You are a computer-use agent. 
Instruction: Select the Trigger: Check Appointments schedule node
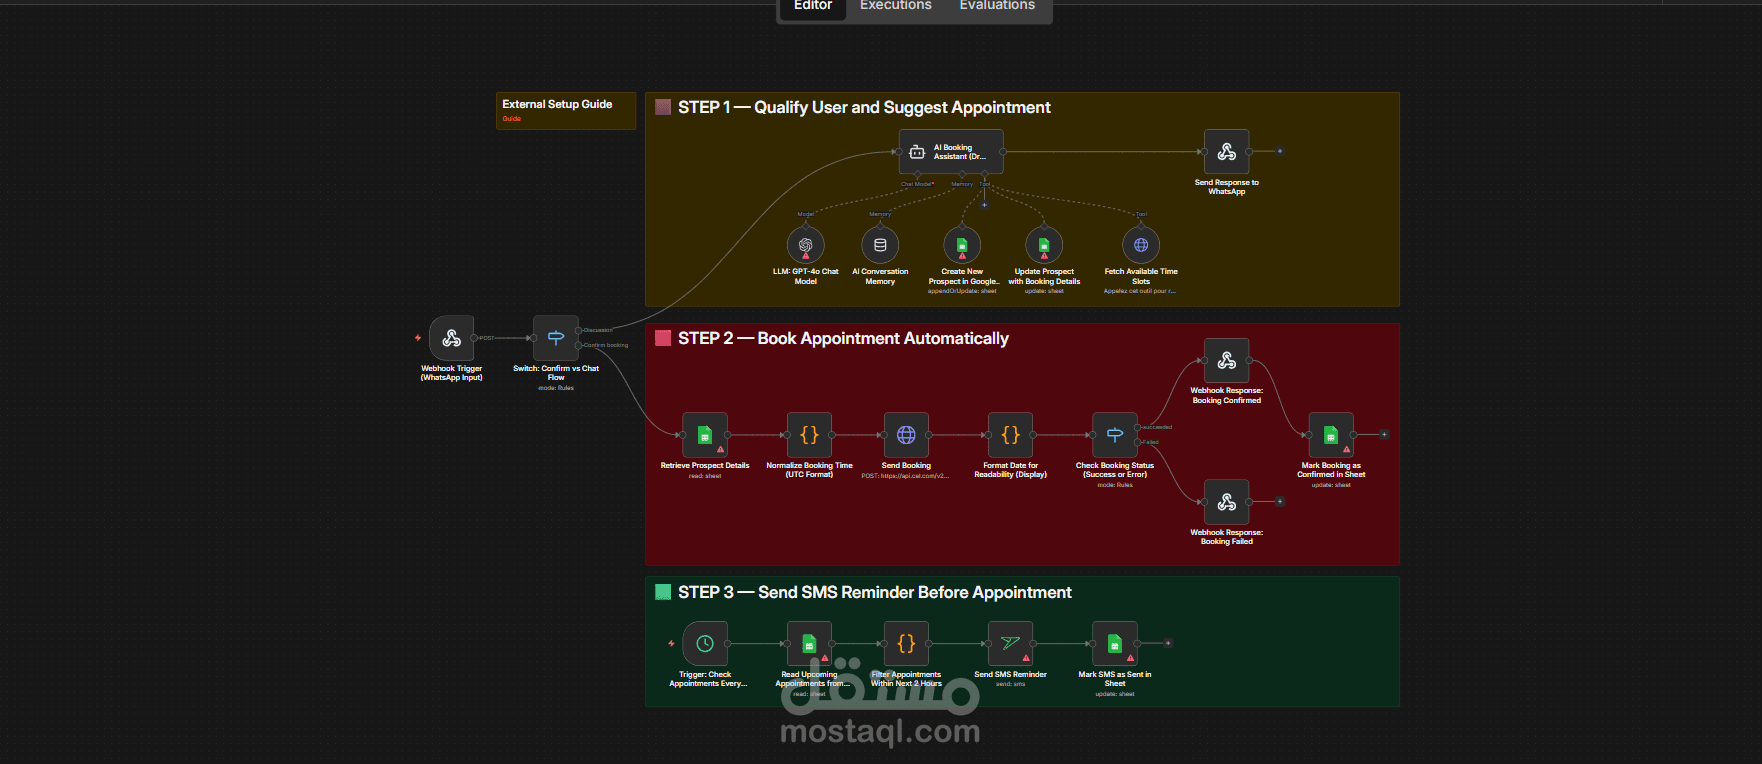705,644
